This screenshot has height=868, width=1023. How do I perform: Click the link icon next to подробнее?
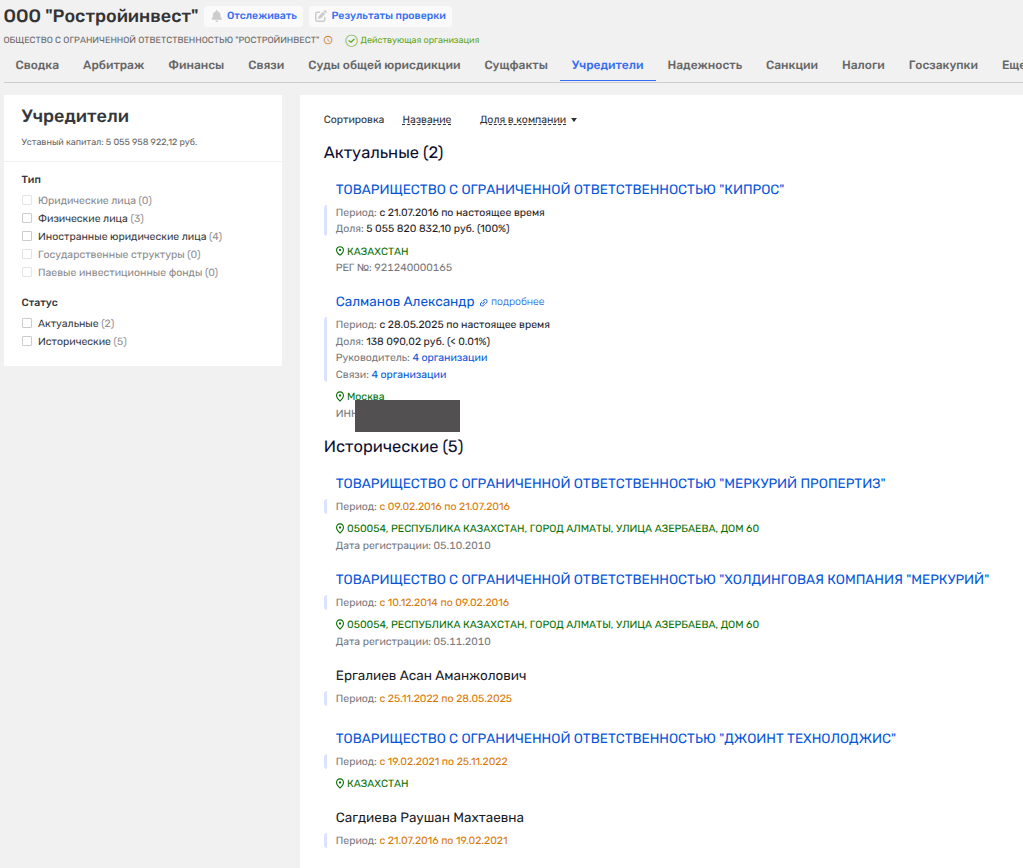483,302
